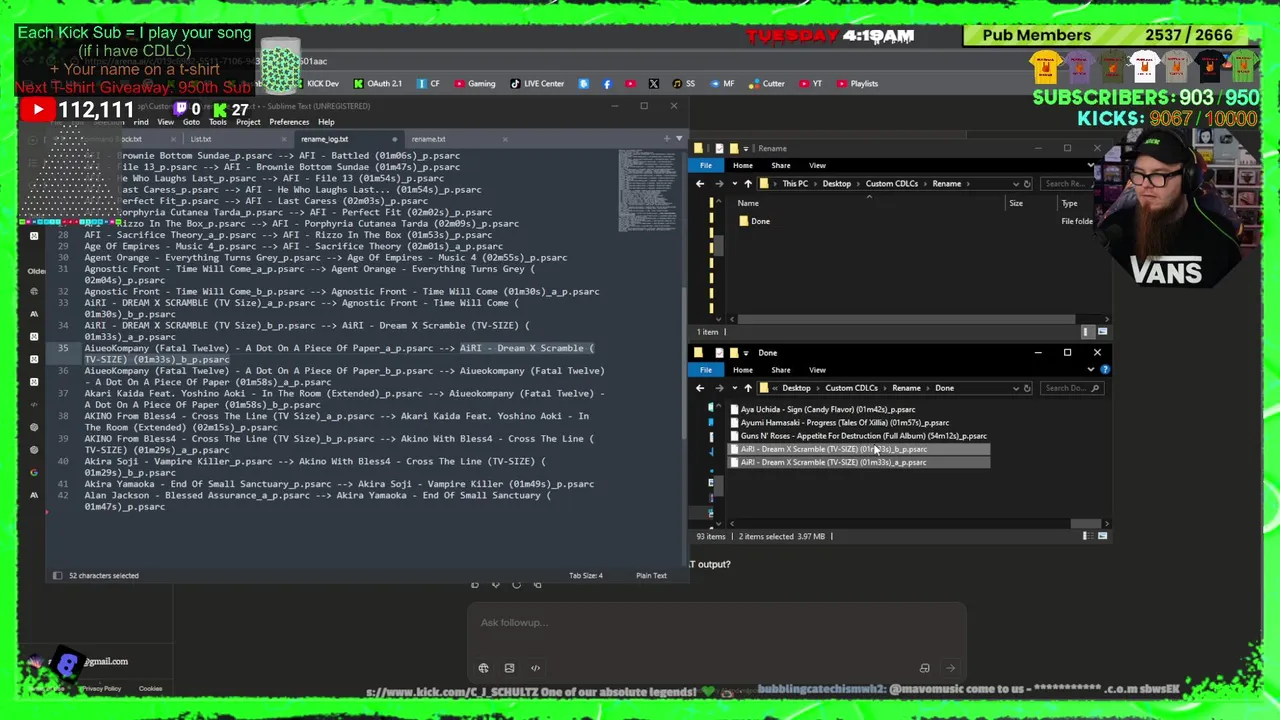Click This PC breadcrumb in Rename window
Screen dimensions: 1280x720
(795, 184)
